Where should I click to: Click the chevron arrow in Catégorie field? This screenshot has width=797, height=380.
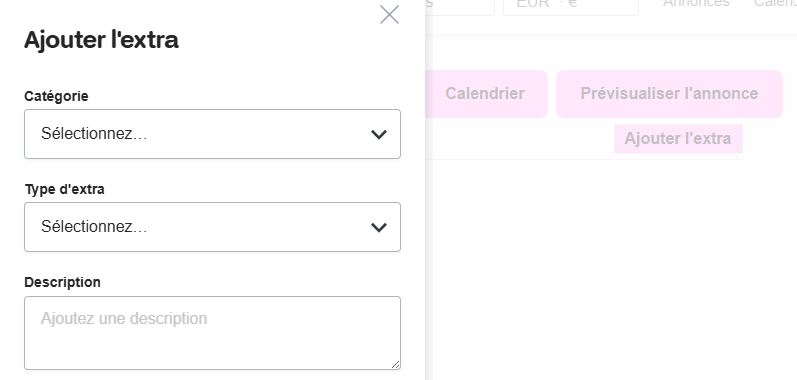click(x=379, y=135)
